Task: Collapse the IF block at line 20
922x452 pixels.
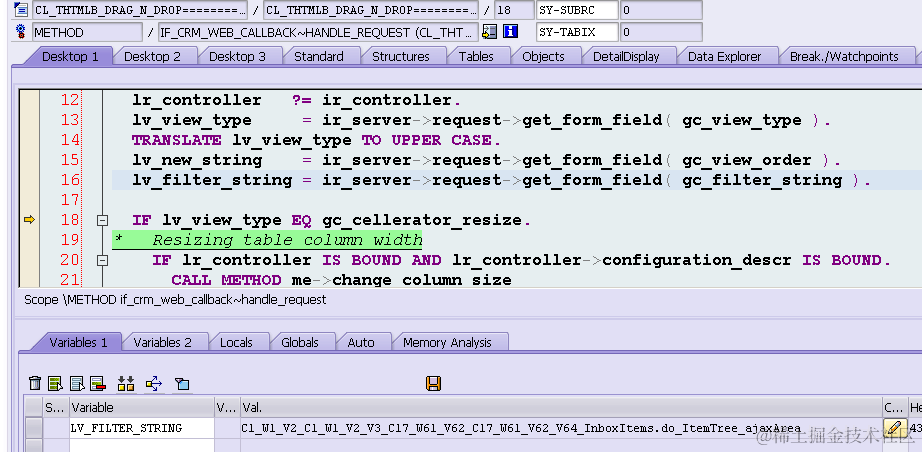Action: (x=103, y=260)
